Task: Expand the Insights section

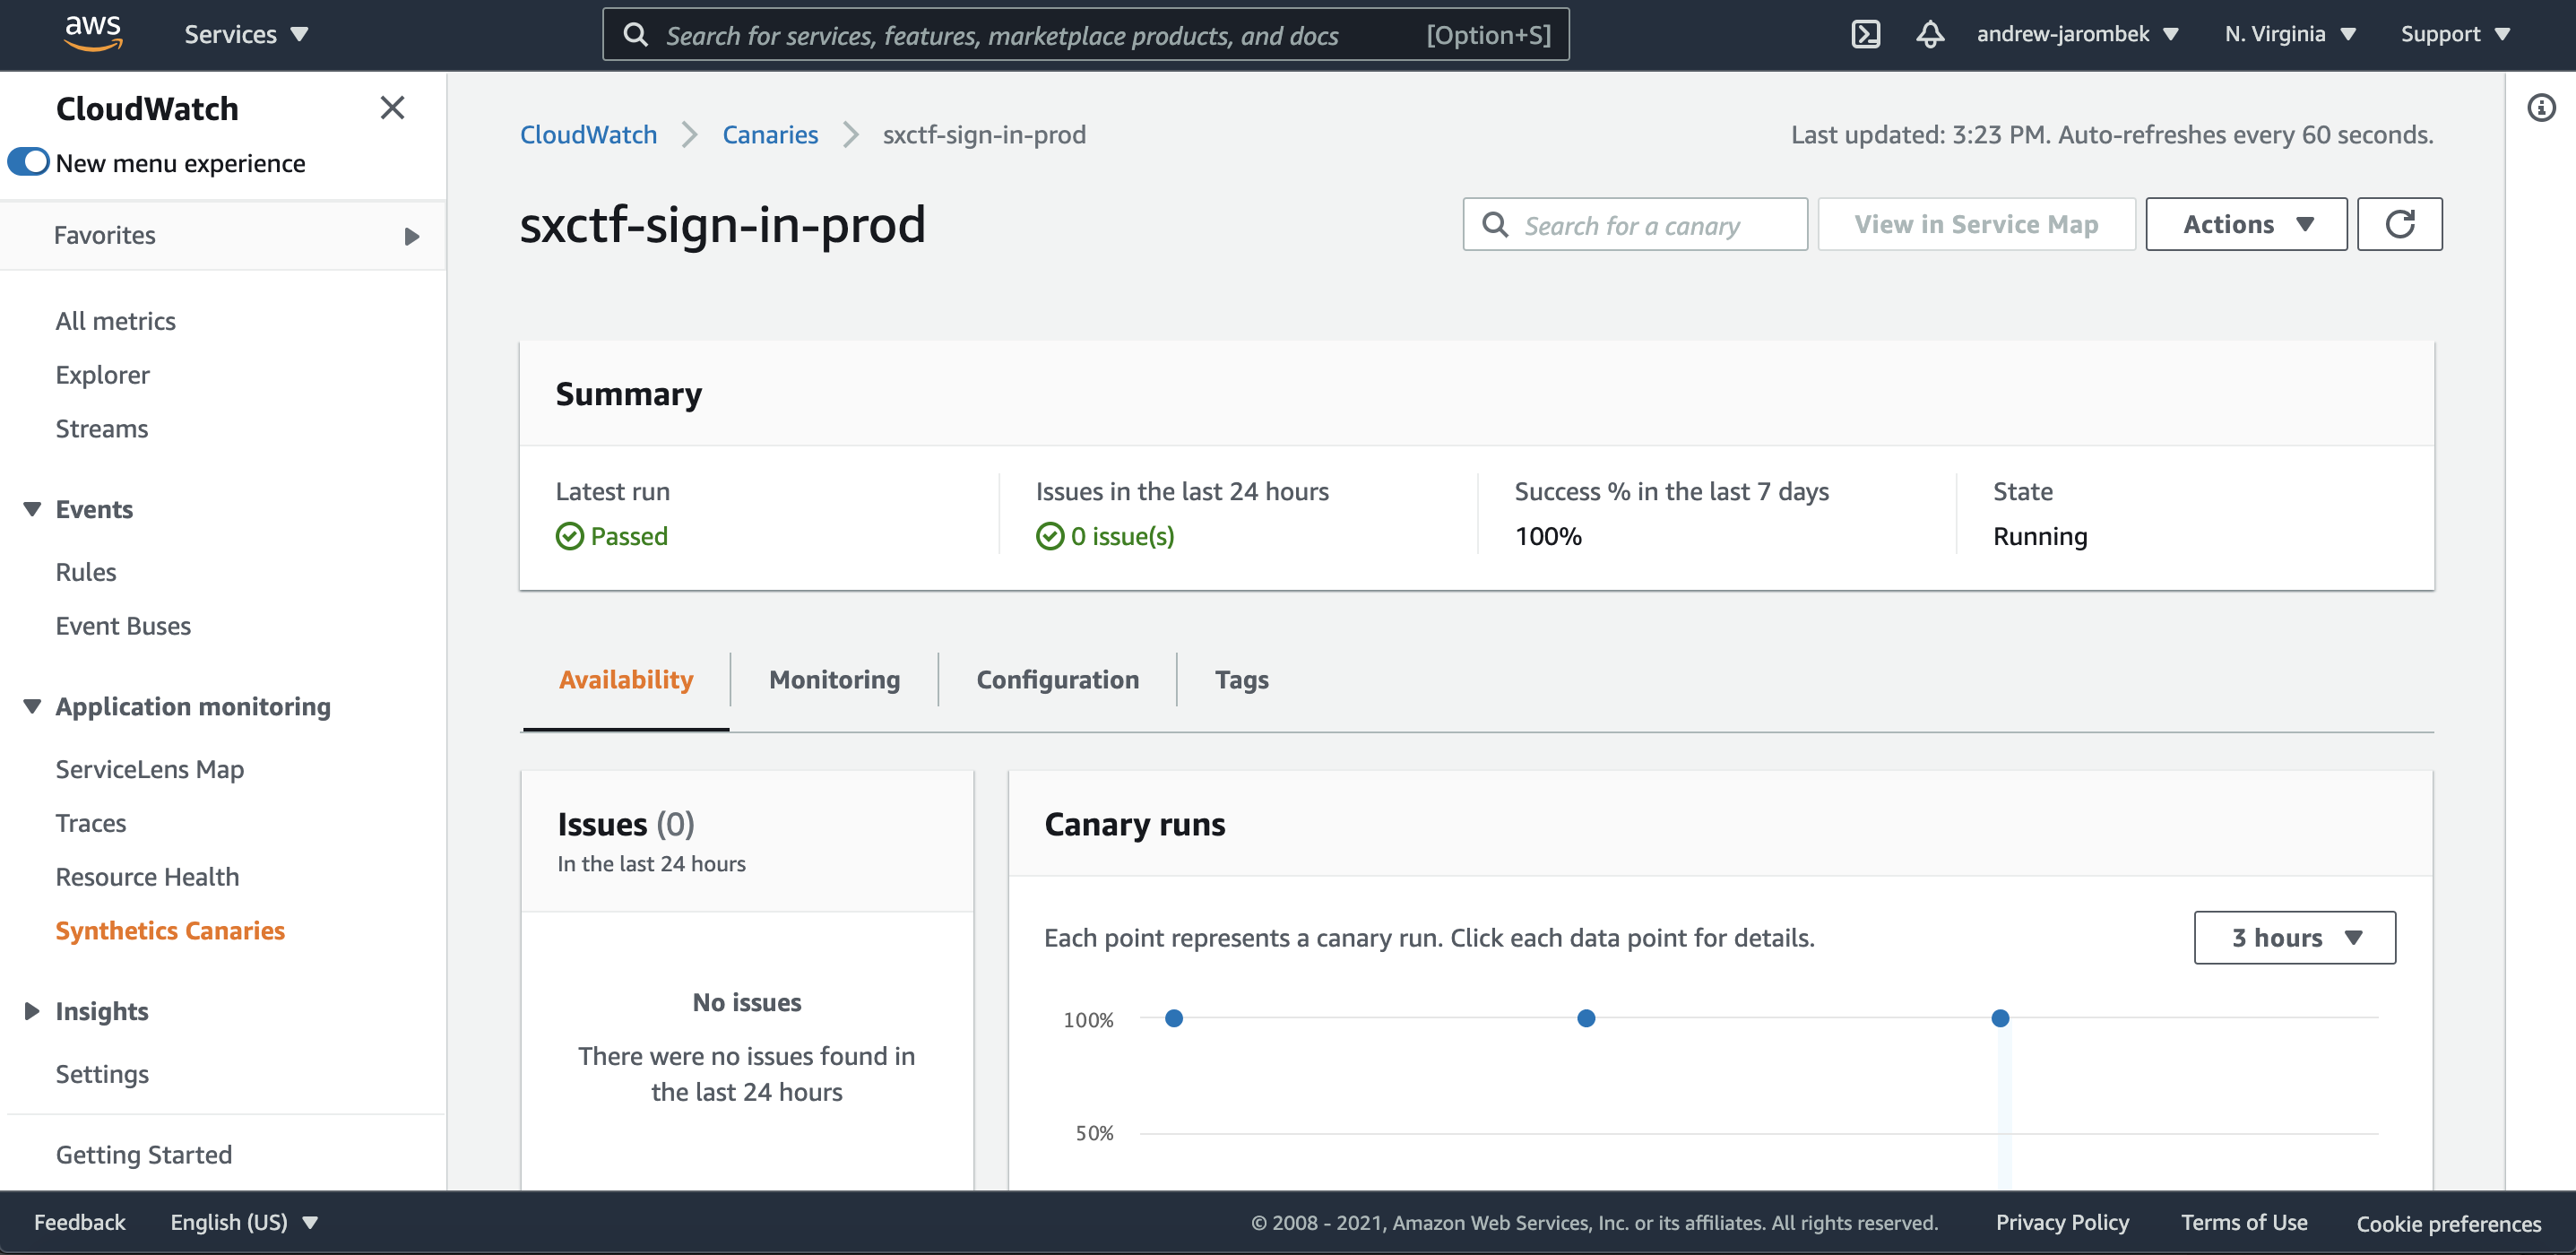Action: 32,1011
